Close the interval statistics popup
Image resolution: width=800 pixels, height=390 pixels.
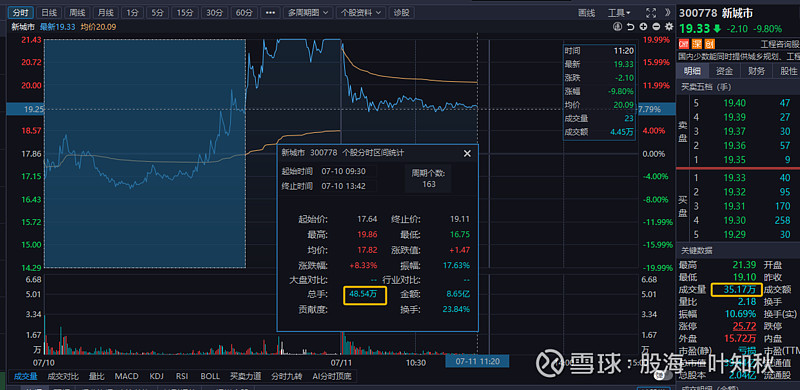coord(466,153)
